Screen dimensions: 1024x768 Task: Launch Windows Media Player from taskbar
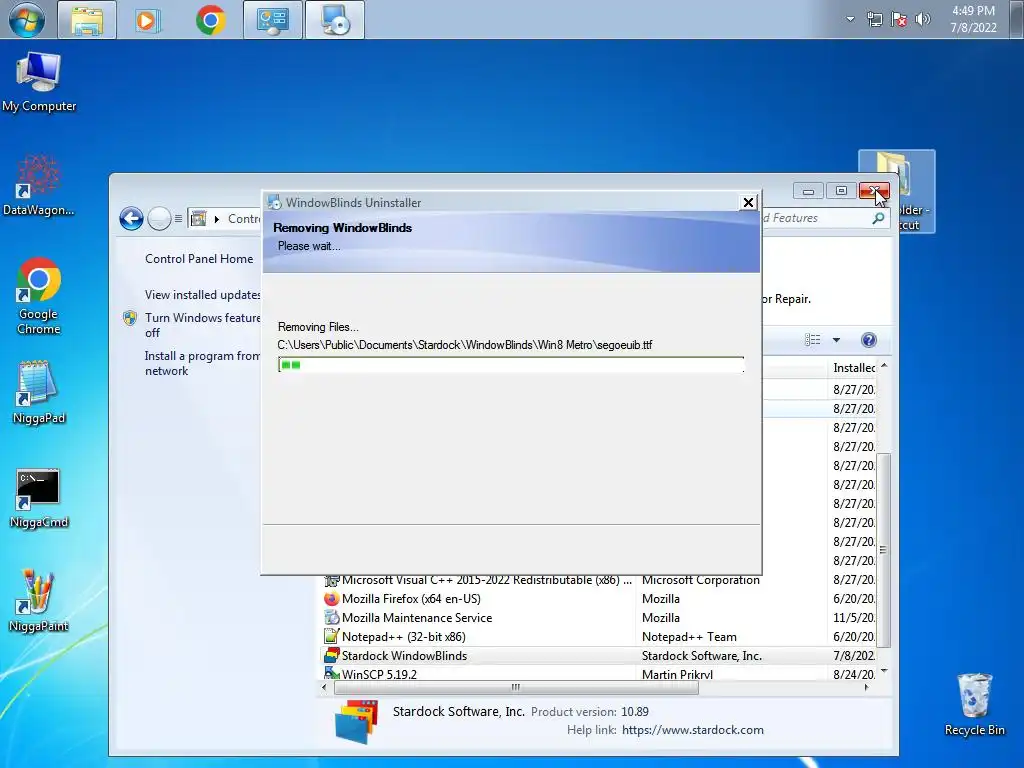point(147,20)
